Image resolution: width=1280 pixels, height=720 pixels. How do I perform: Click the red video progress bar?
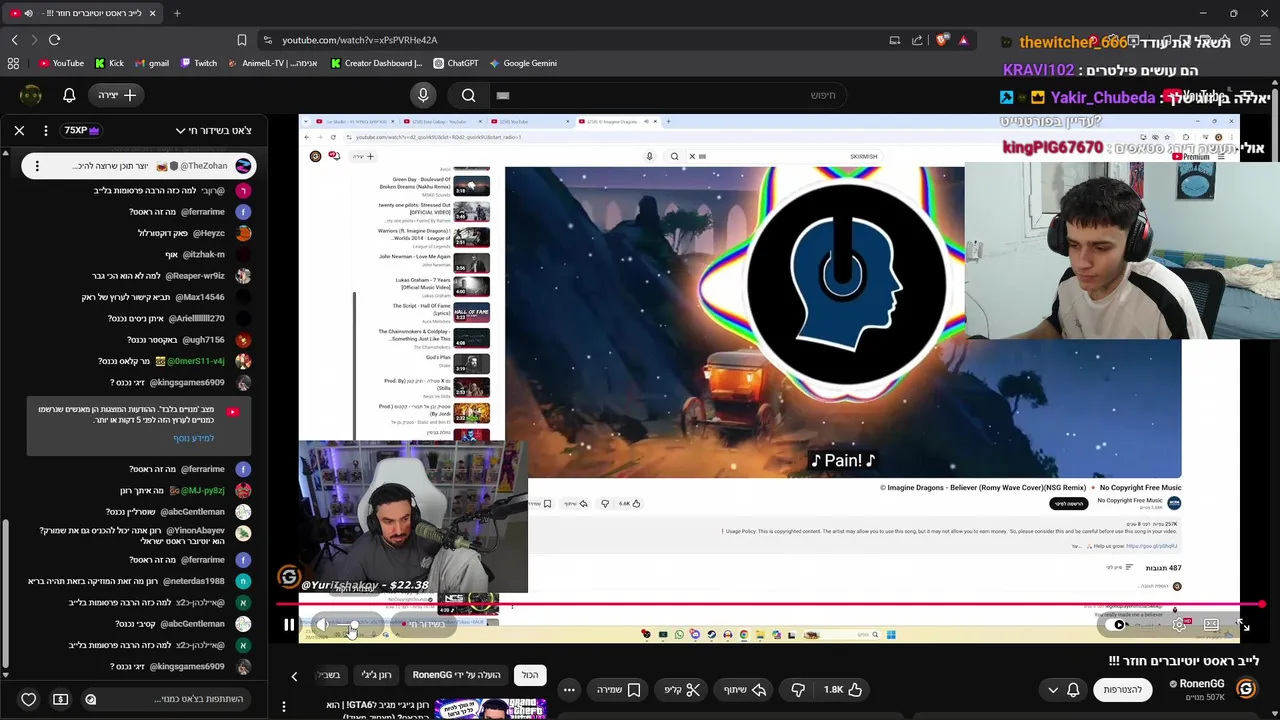coord(770,604)
